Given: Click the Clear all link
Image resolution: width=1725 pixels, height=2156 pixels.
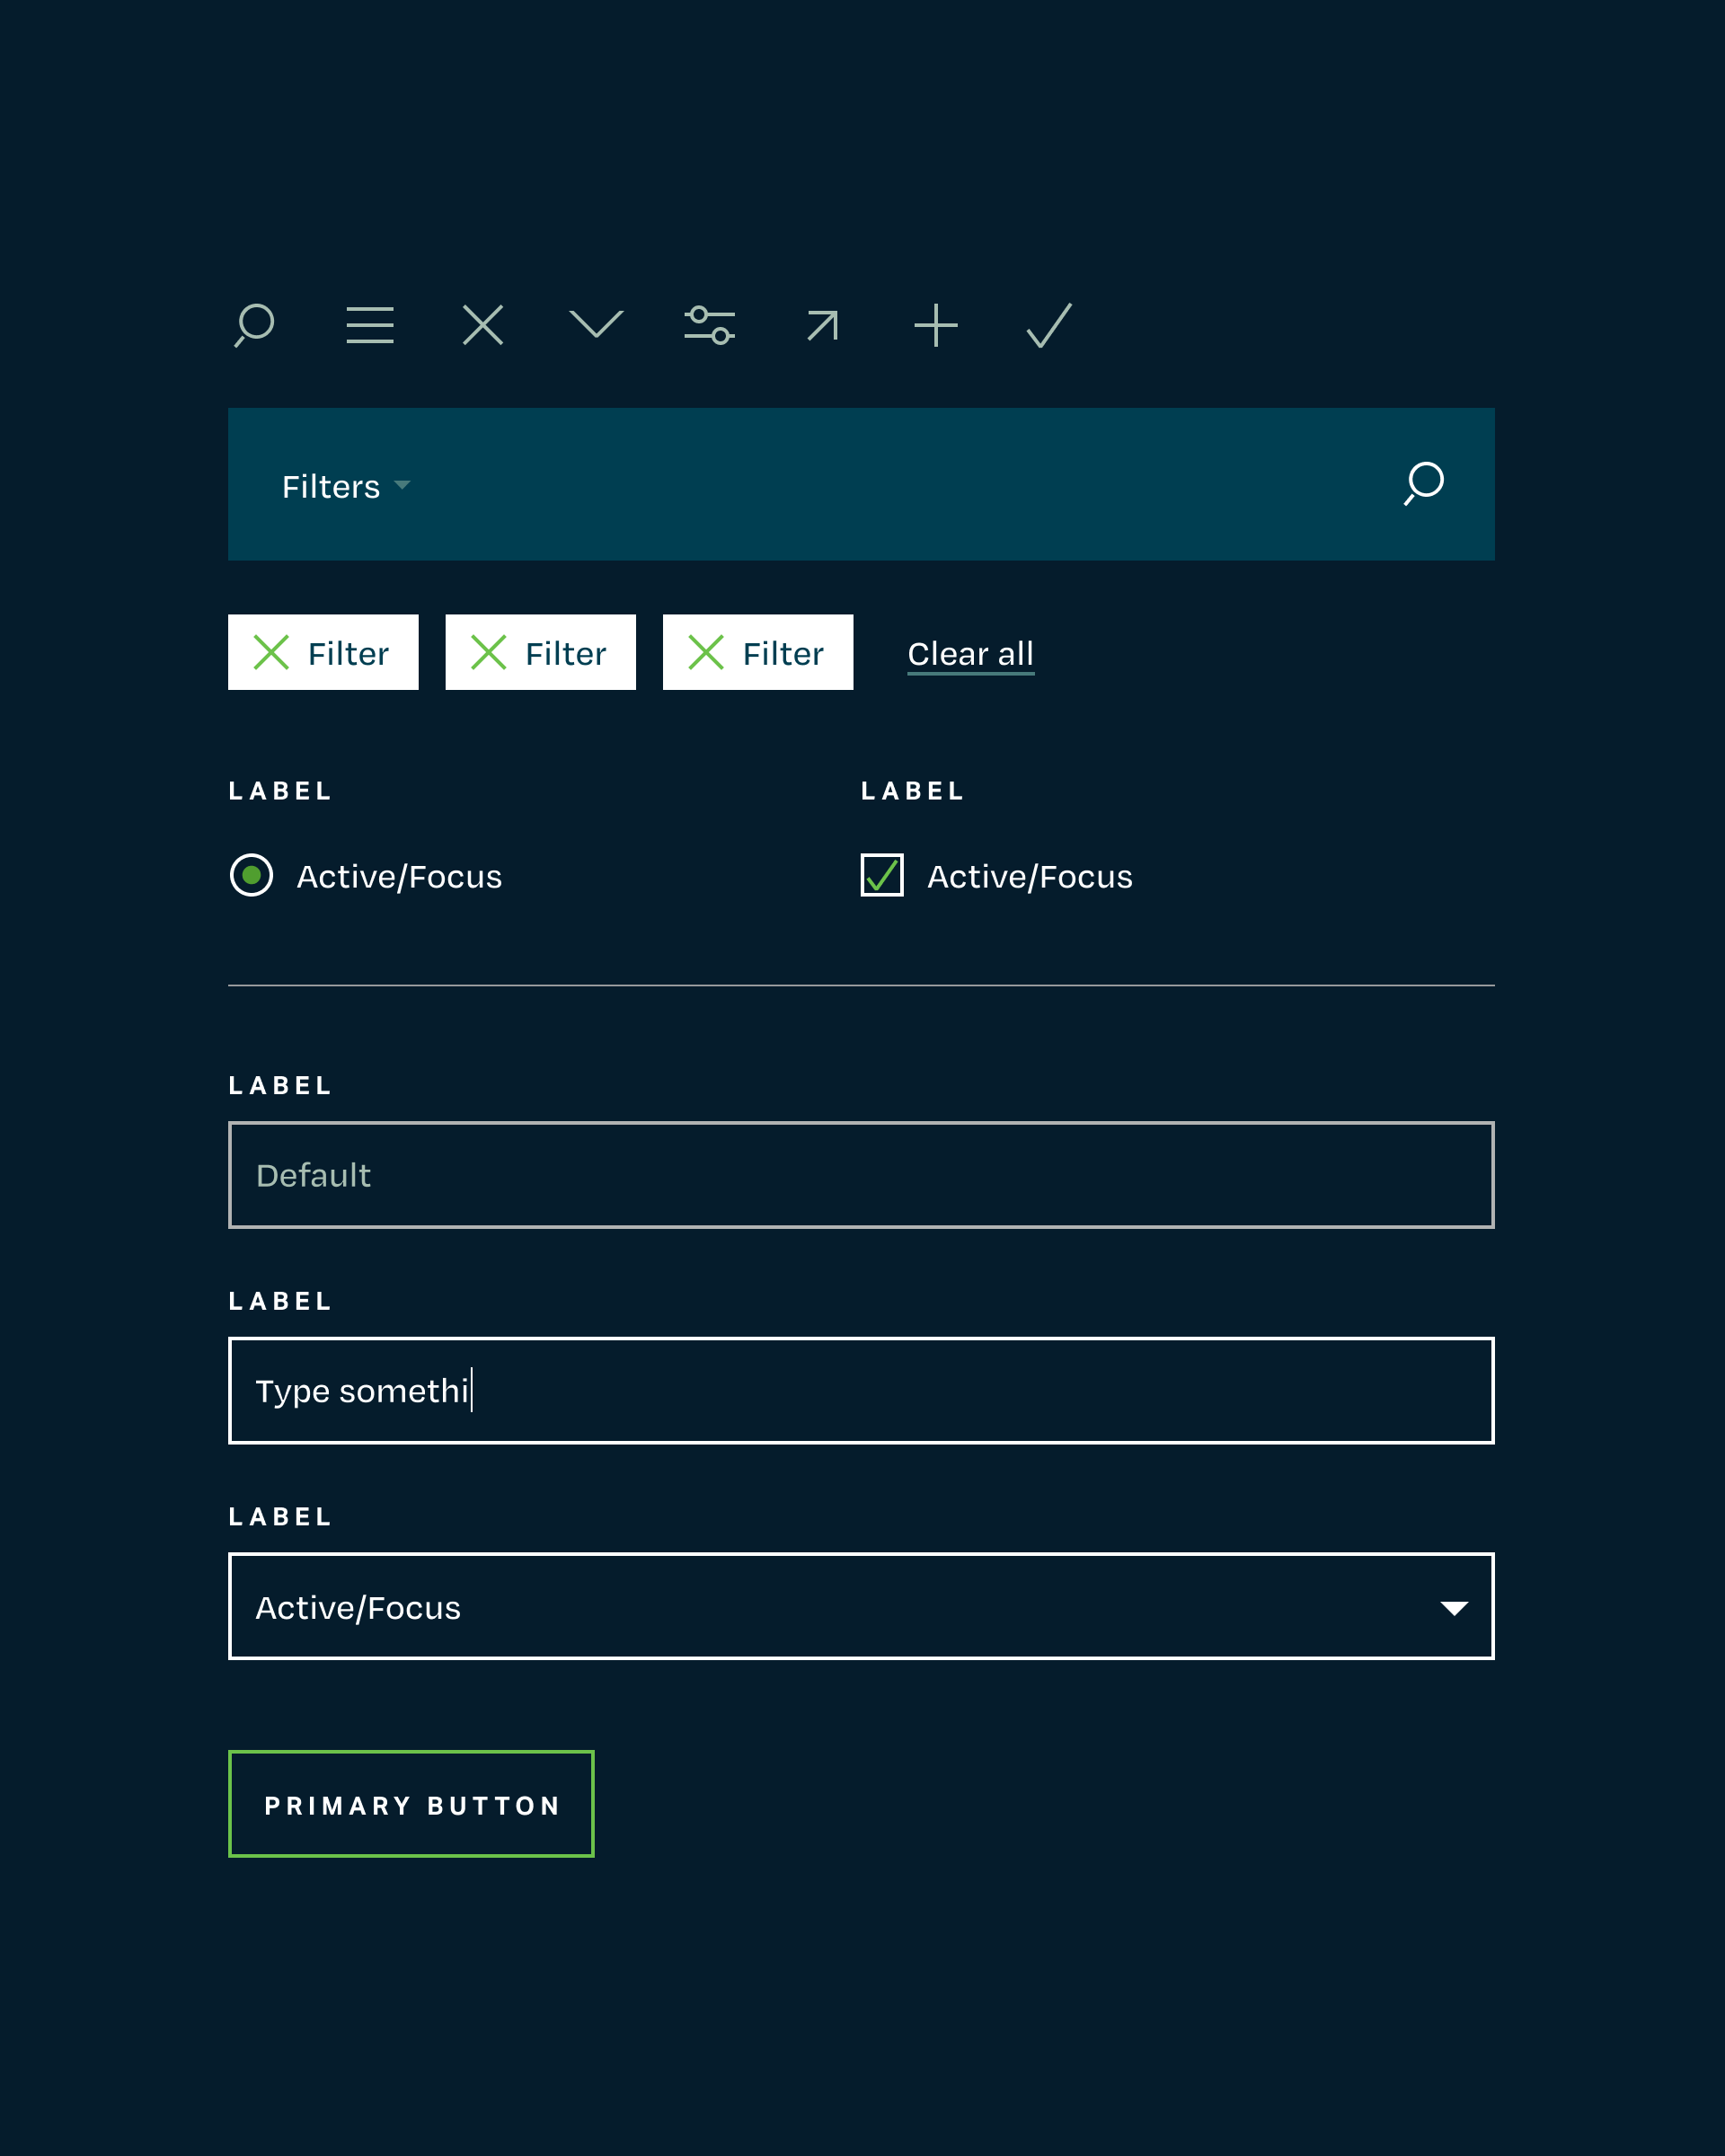Looking at the screenshot, I should pos(970,654).
